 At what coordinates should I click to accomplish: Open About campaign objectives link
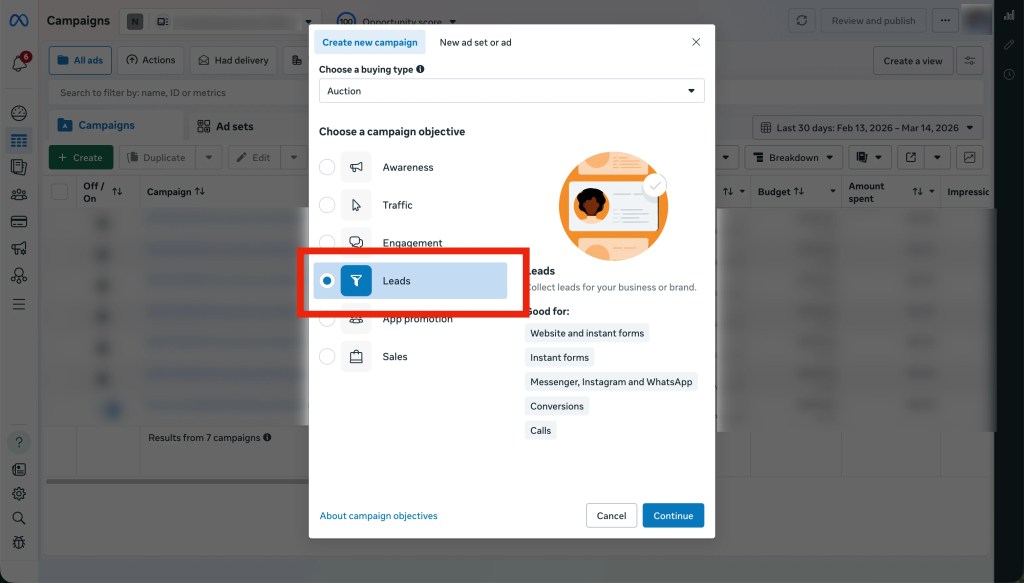(x=378, y=516)
